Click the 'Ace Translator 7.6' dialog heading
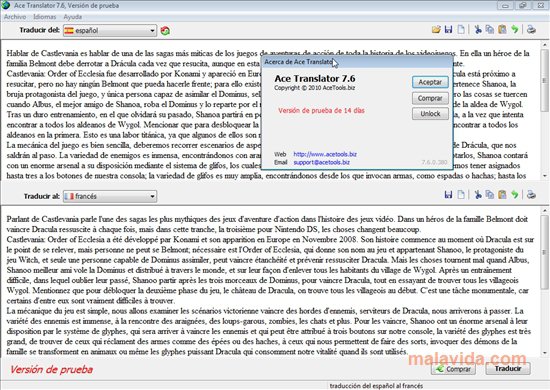 tap(315, 79)
